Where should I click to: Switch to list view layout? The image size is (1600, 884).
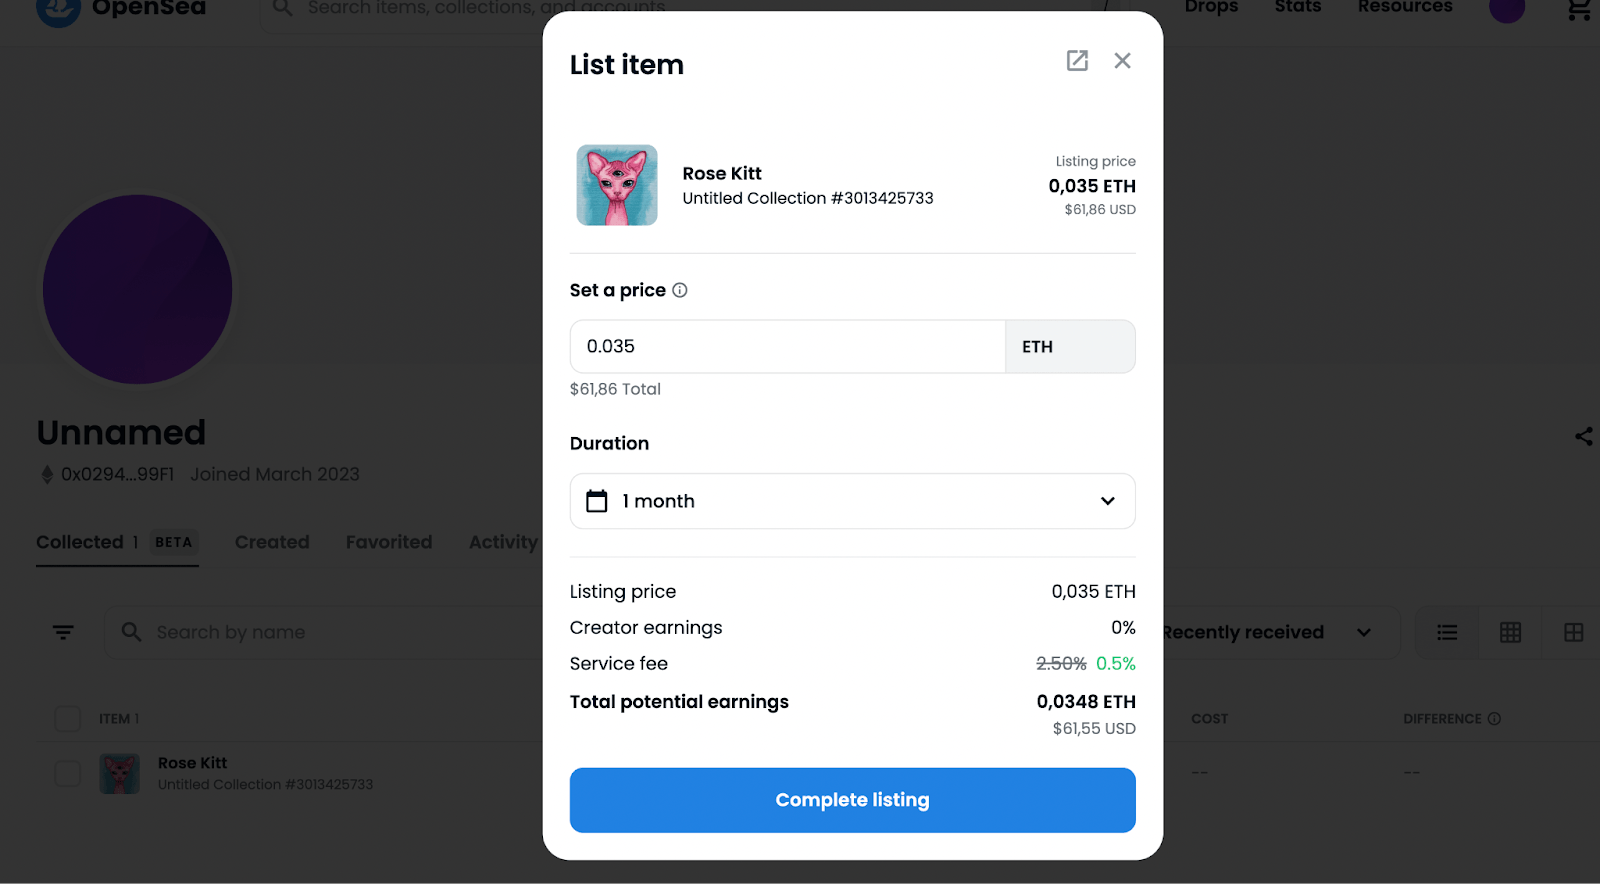[1447, 632]
